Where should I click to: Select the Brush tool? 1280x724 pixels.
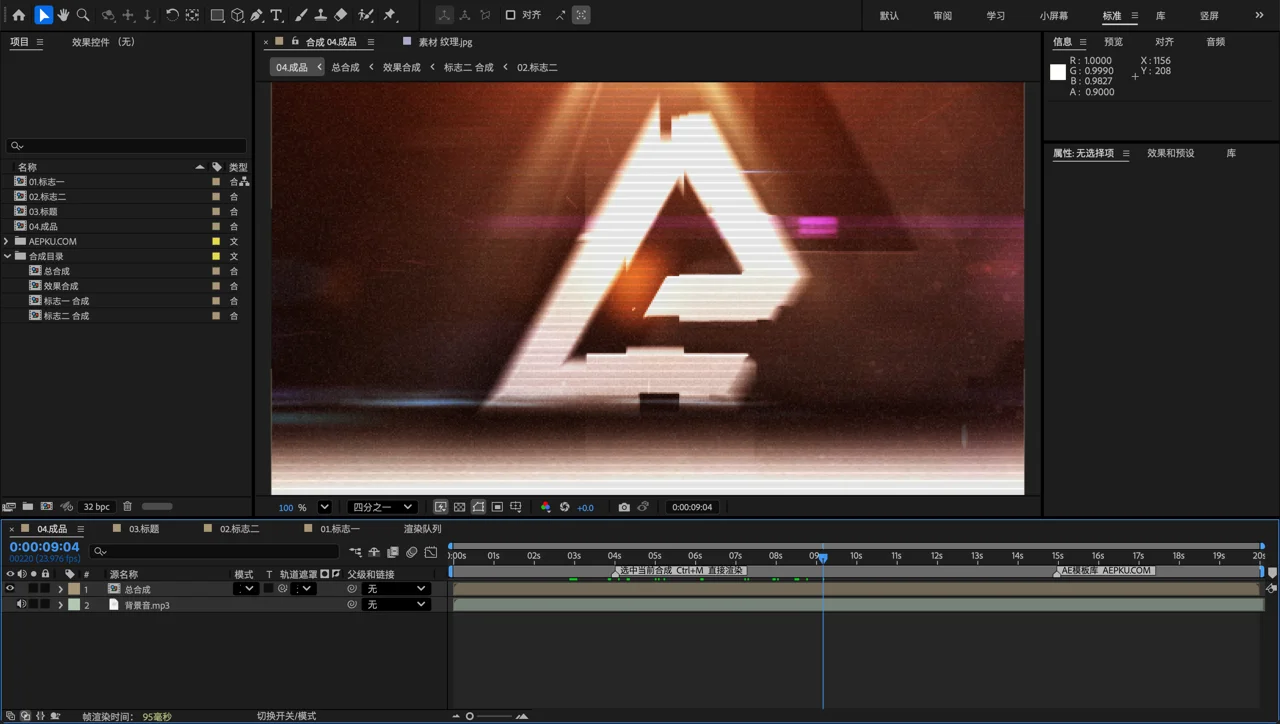[x=300, y=15]
